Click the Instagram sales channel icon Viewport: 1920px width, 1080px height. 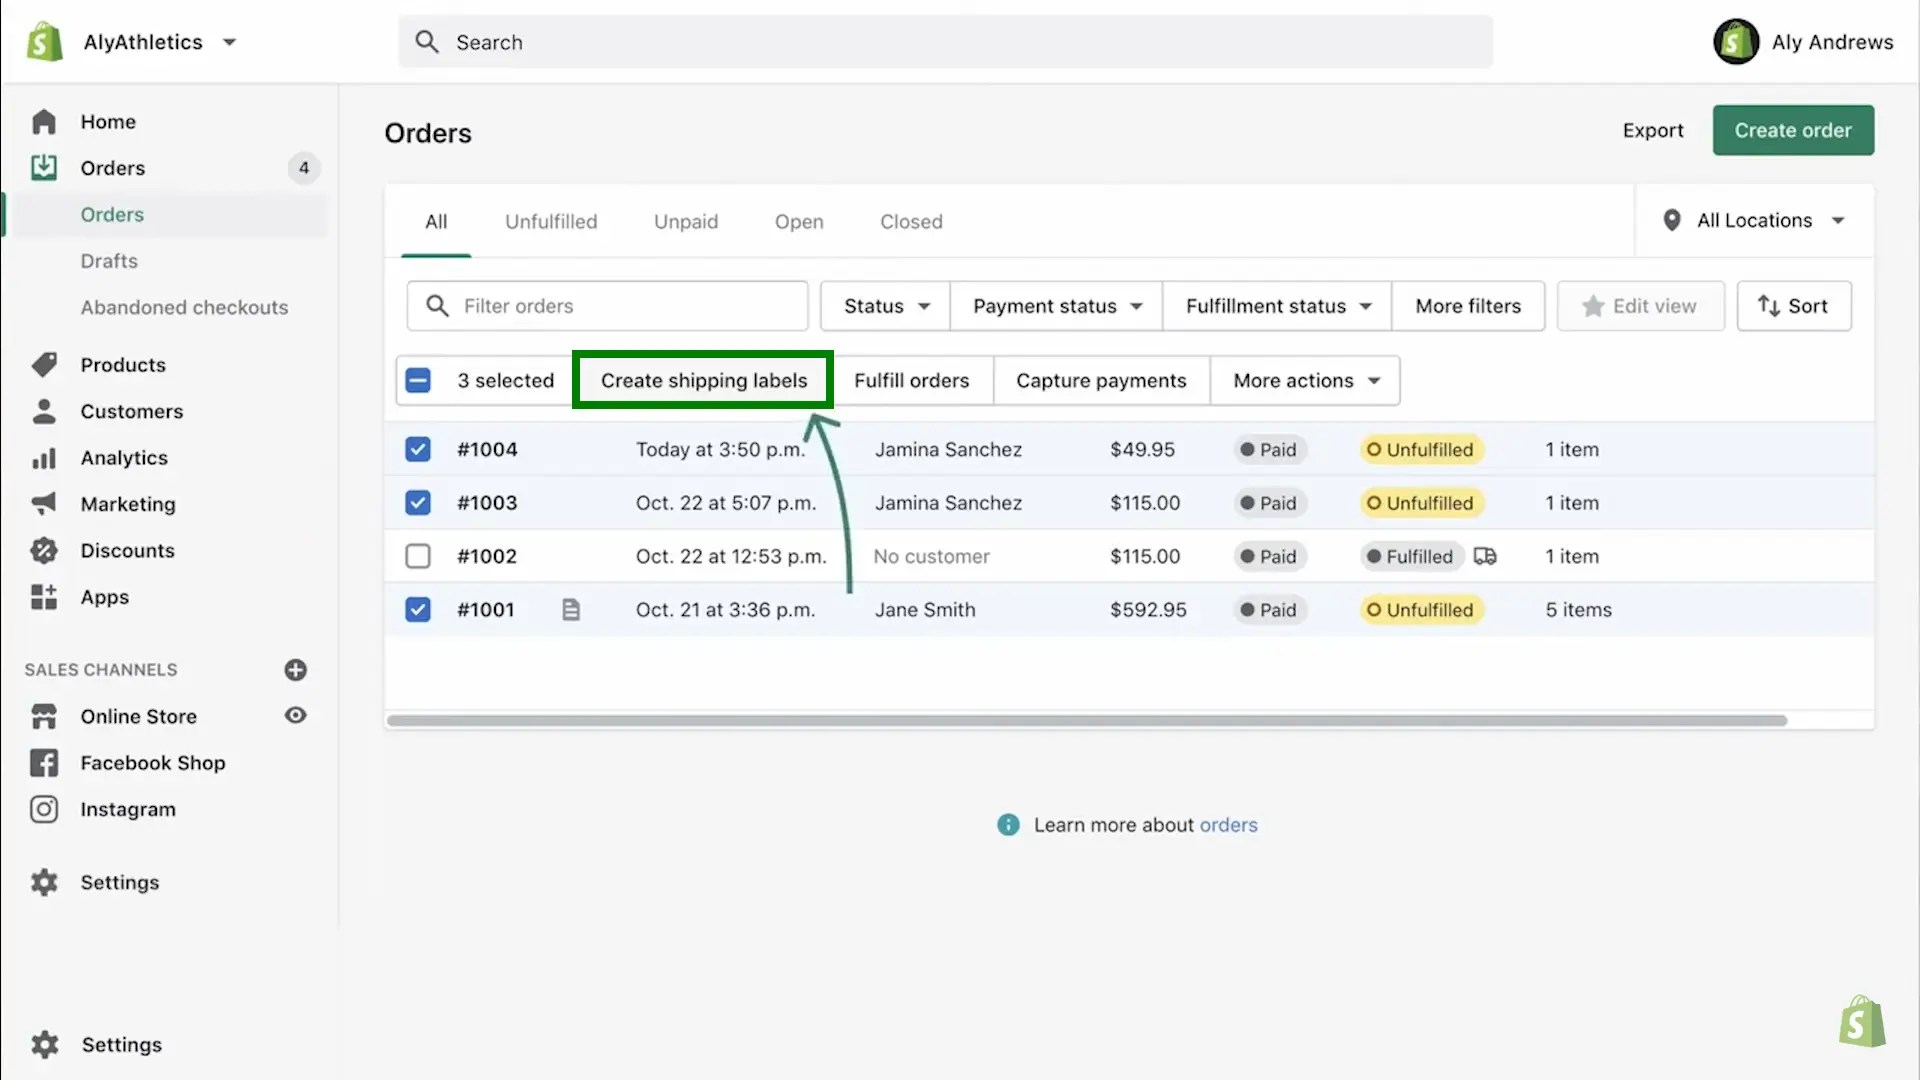coord(44,809)
